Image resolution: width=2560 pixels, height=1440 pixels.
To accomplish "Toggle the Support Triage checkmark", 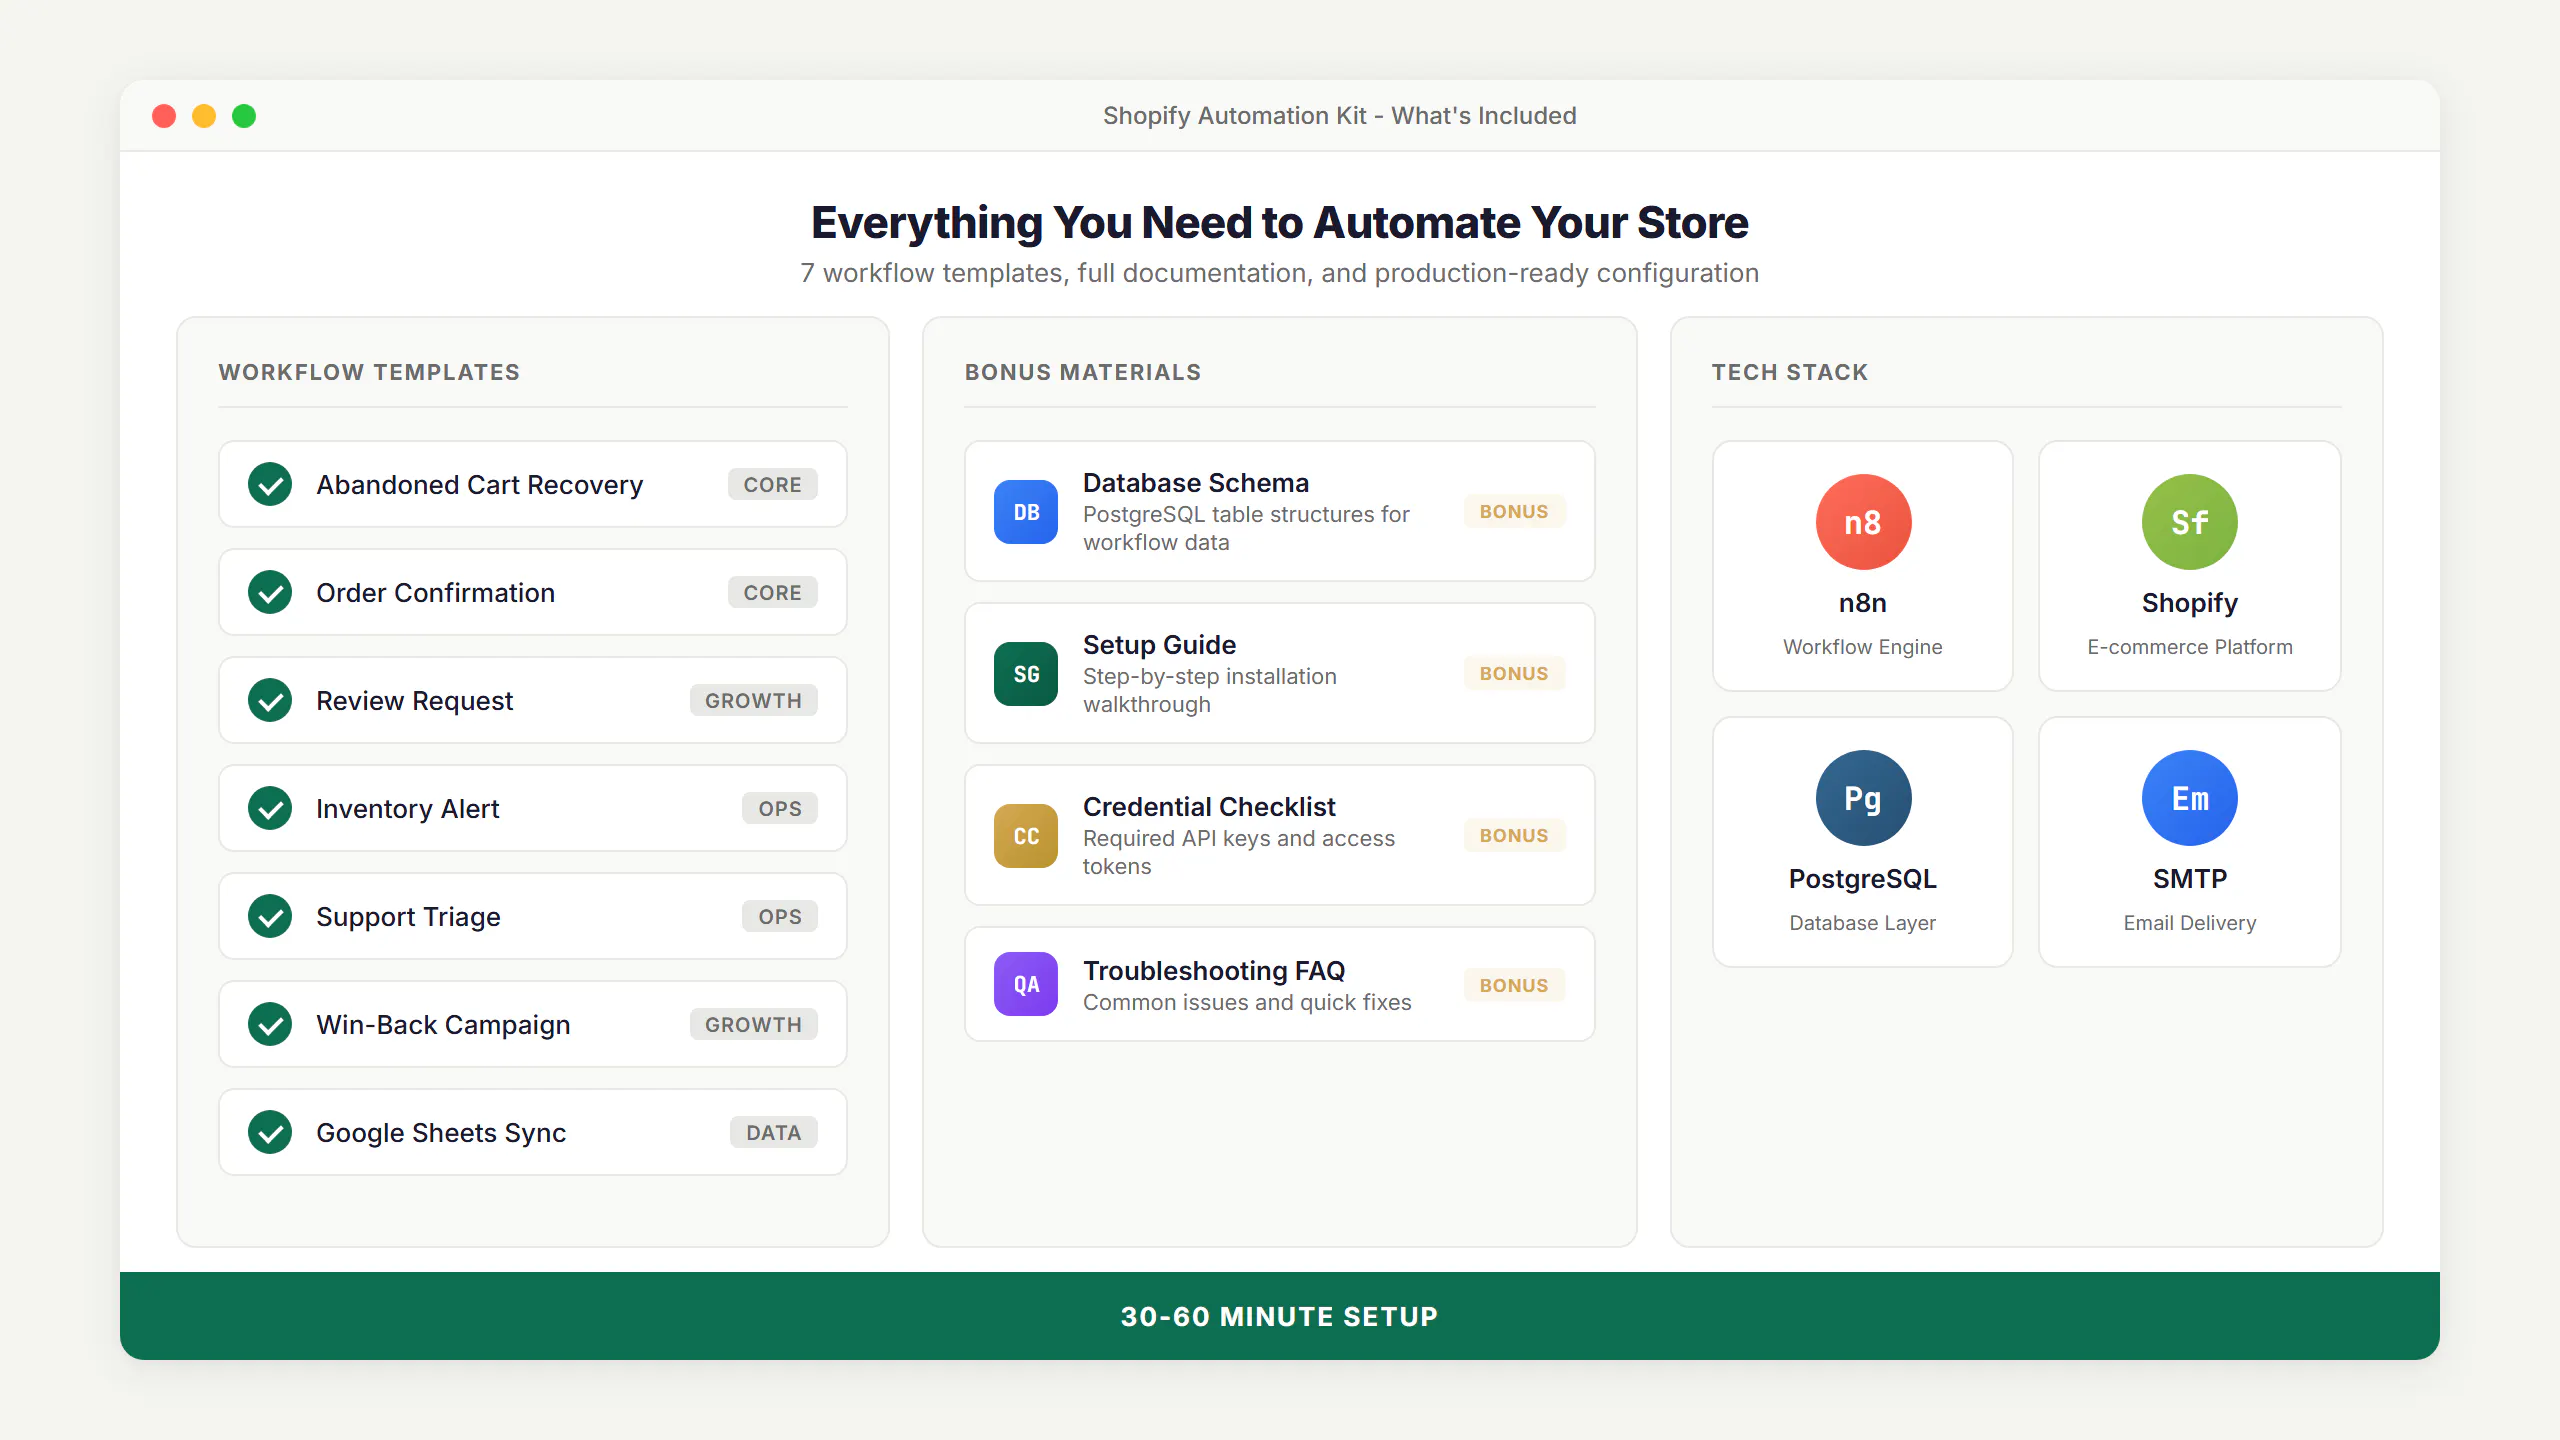I will (x=270, y=917).
